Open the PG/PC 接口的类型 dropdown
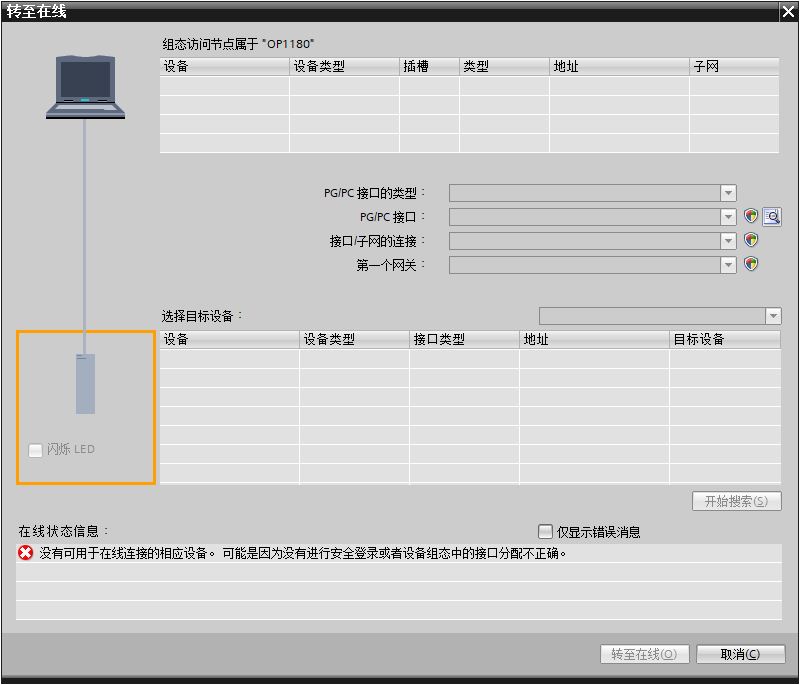The image size is (800, 685). pos(728,193)
